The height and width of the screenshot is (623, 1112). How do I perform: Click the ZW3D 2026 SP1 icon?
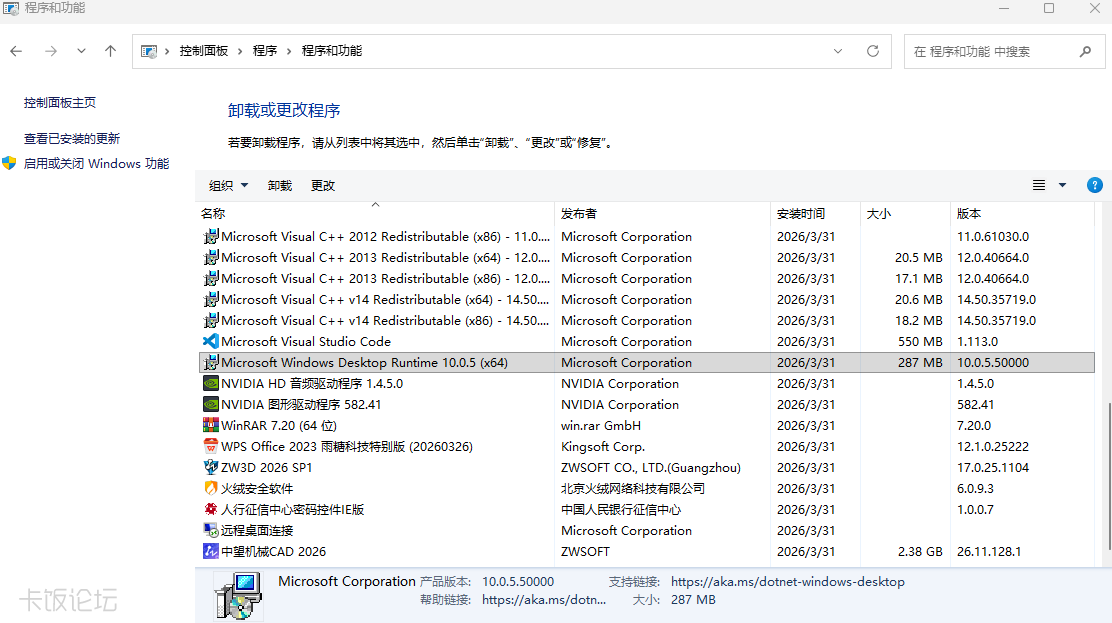pos(211,467)
